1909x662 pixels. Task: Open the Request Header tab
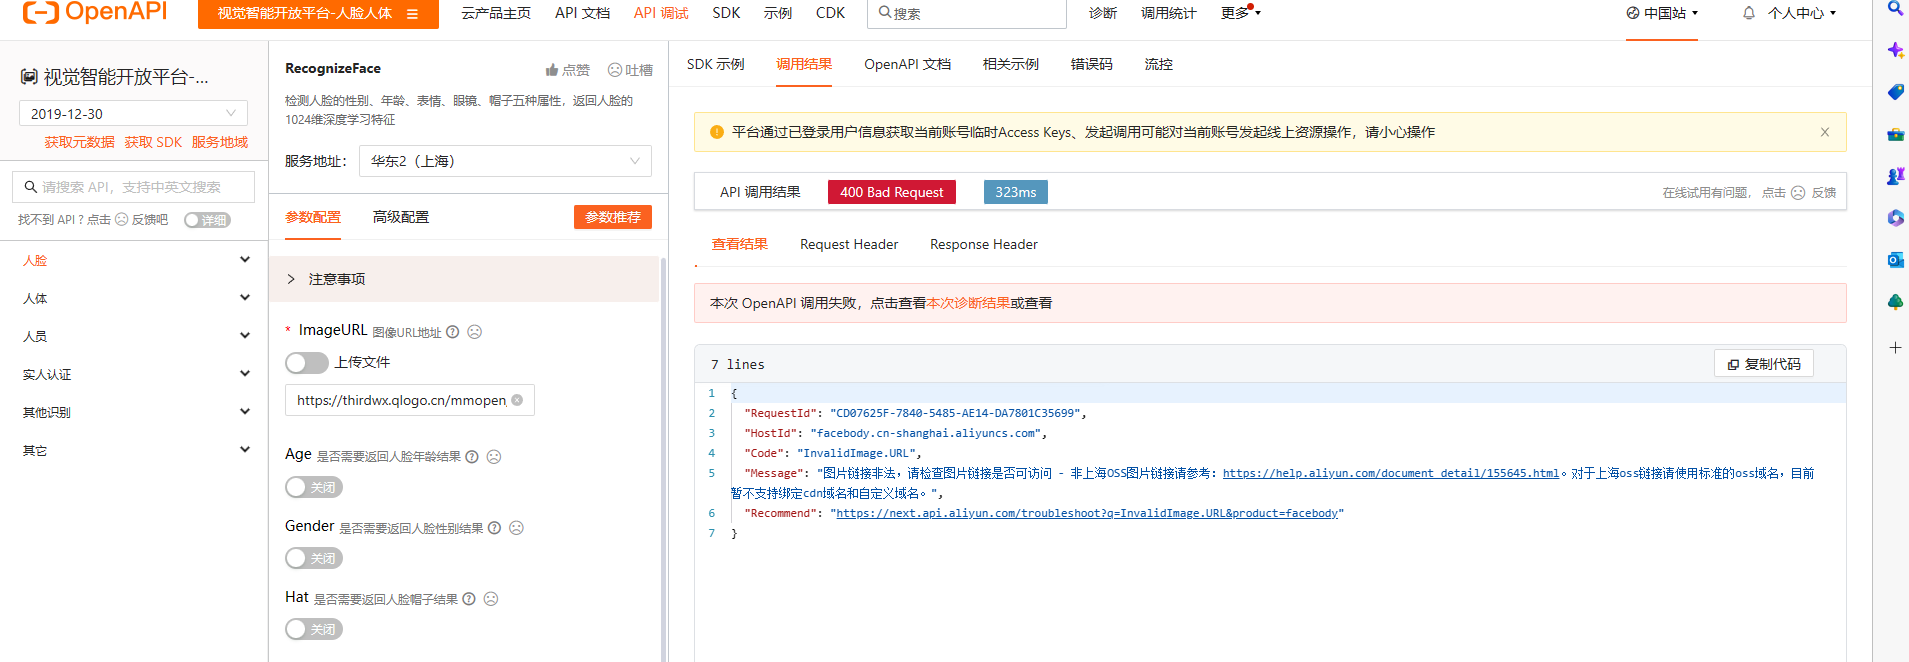click(849, 244)
